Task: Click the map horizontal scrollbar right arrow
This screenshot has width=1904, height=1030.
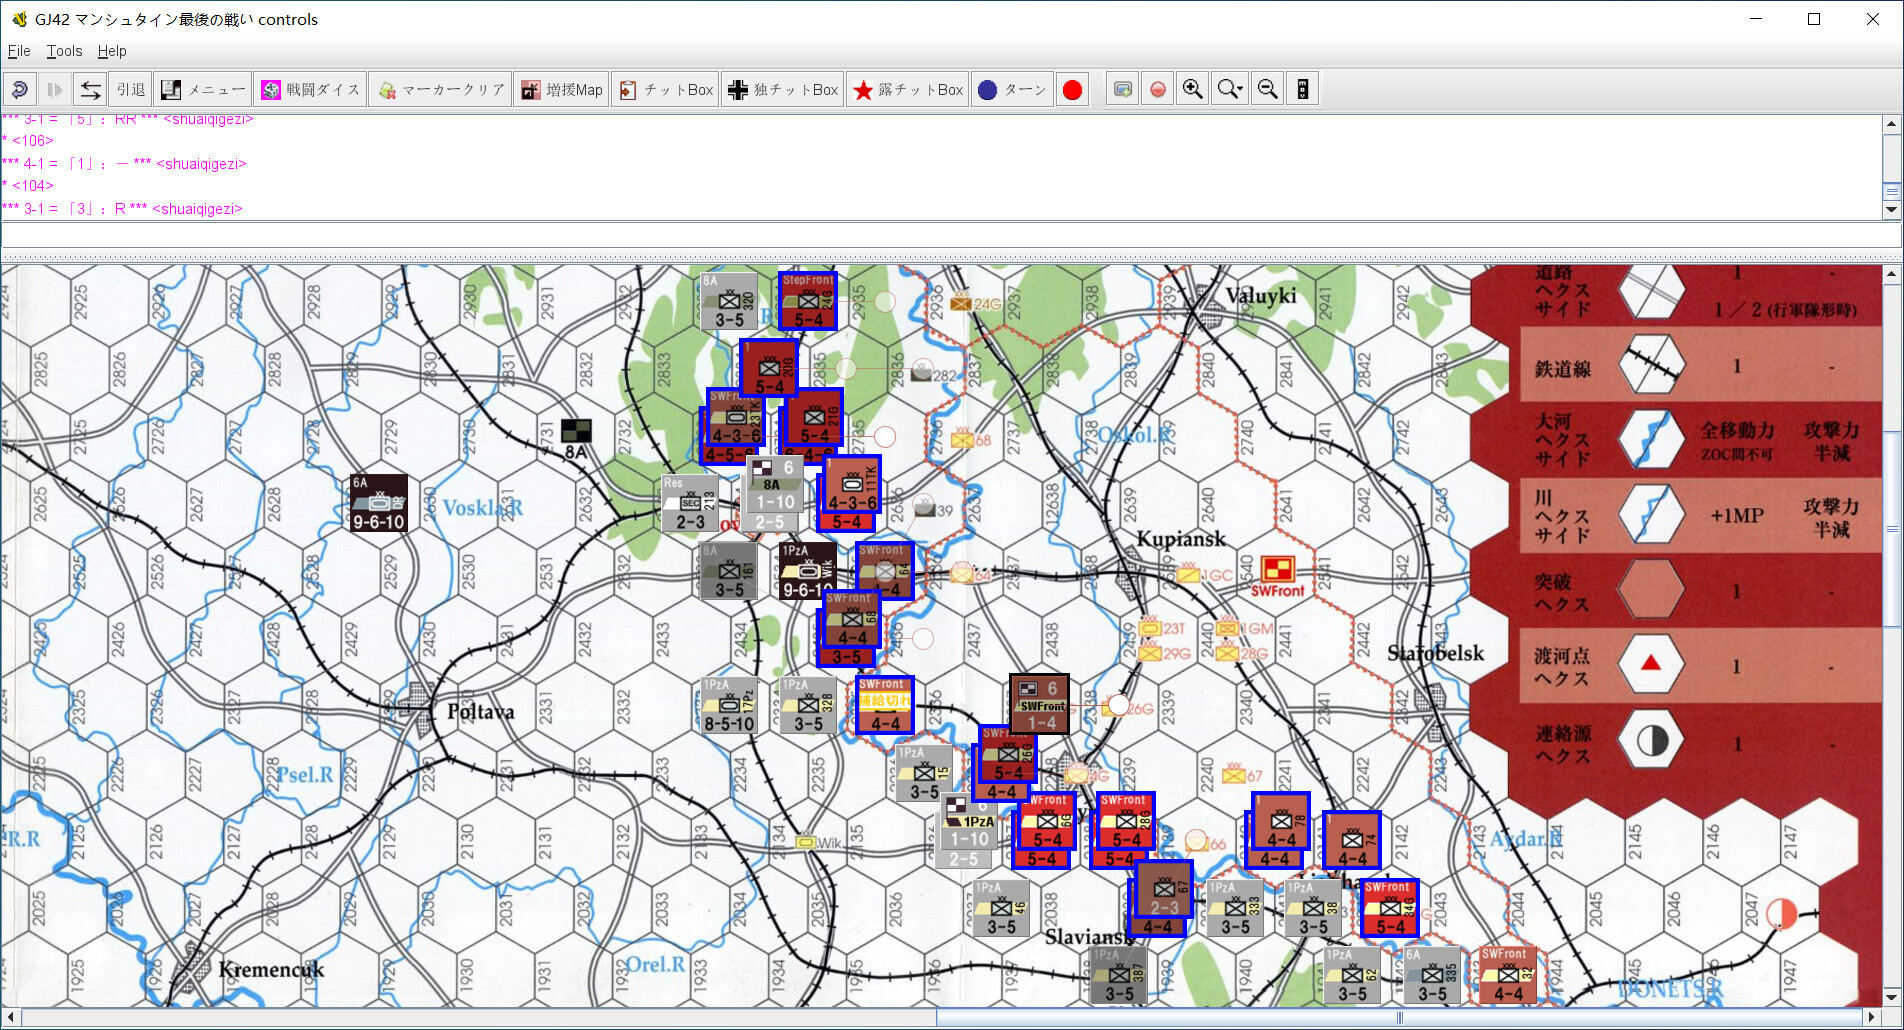Action: pos(1873,1017)
